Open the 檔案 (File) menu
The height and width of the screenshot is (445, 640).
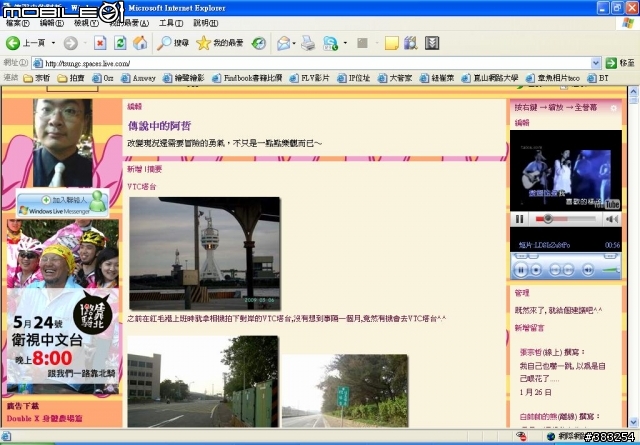coord(18,23)
